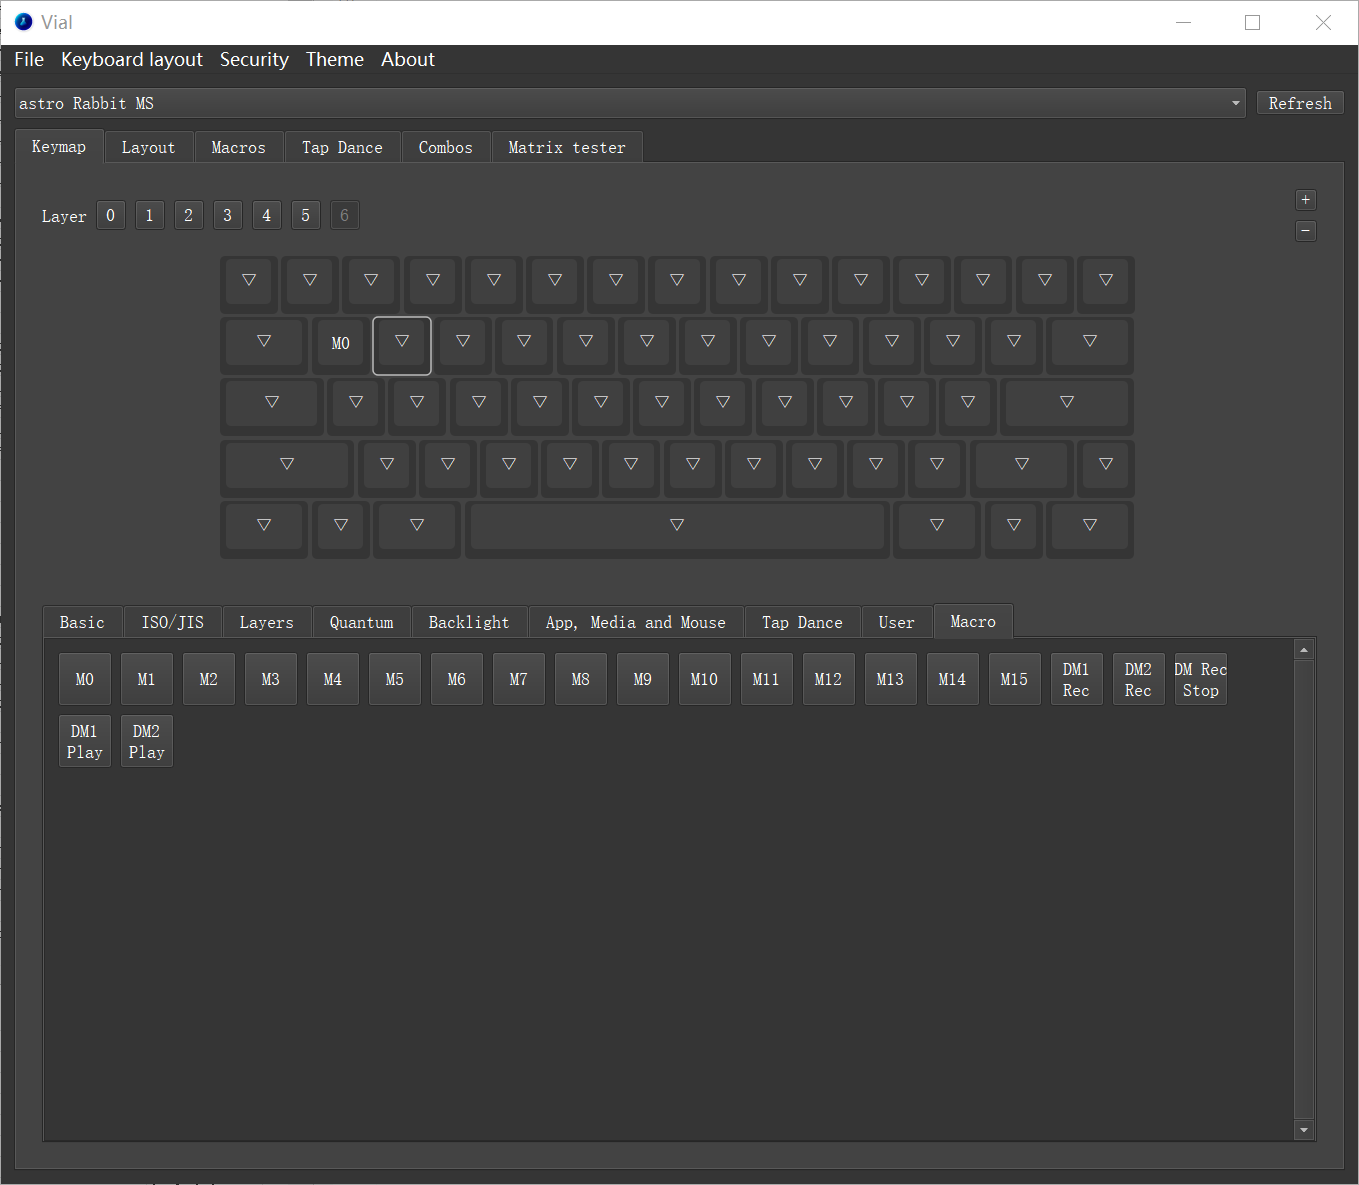Click the minus zoom-out keymap button
Viewport: 1359px width, 1185px height.
[x=1305, y=231]
